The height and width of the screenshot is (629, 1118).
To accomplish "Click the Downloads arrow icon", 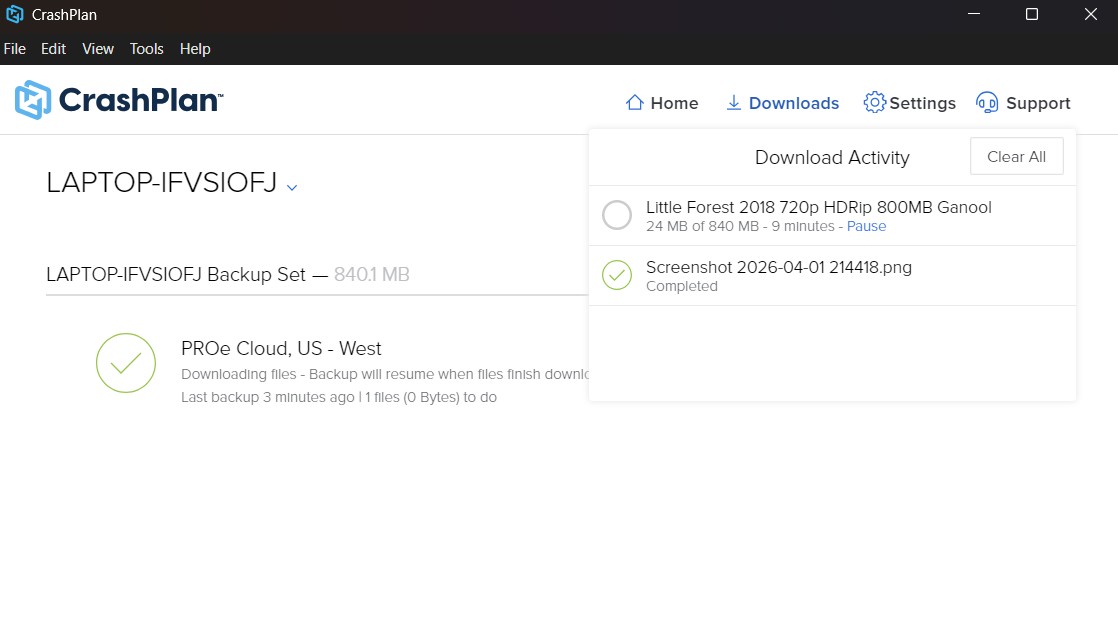I will coord(734,102).
